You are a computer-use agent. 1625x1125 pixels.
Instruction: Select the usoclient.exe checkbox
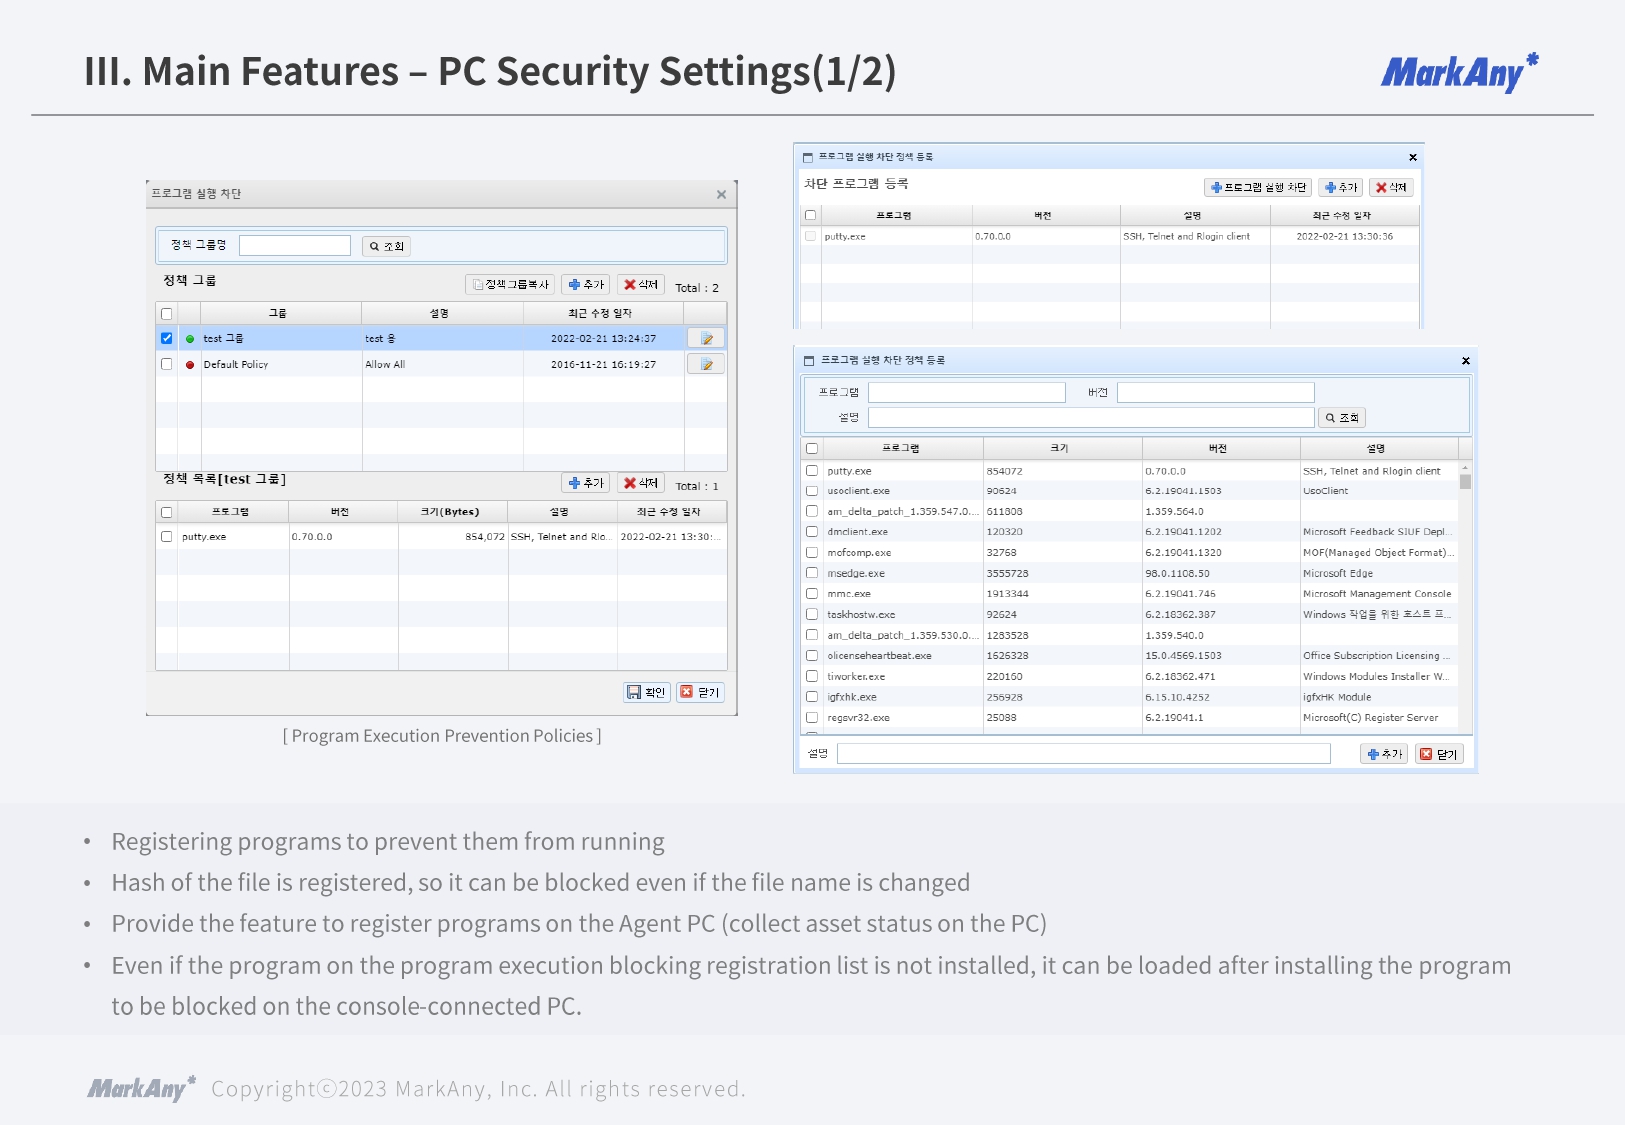812,491
